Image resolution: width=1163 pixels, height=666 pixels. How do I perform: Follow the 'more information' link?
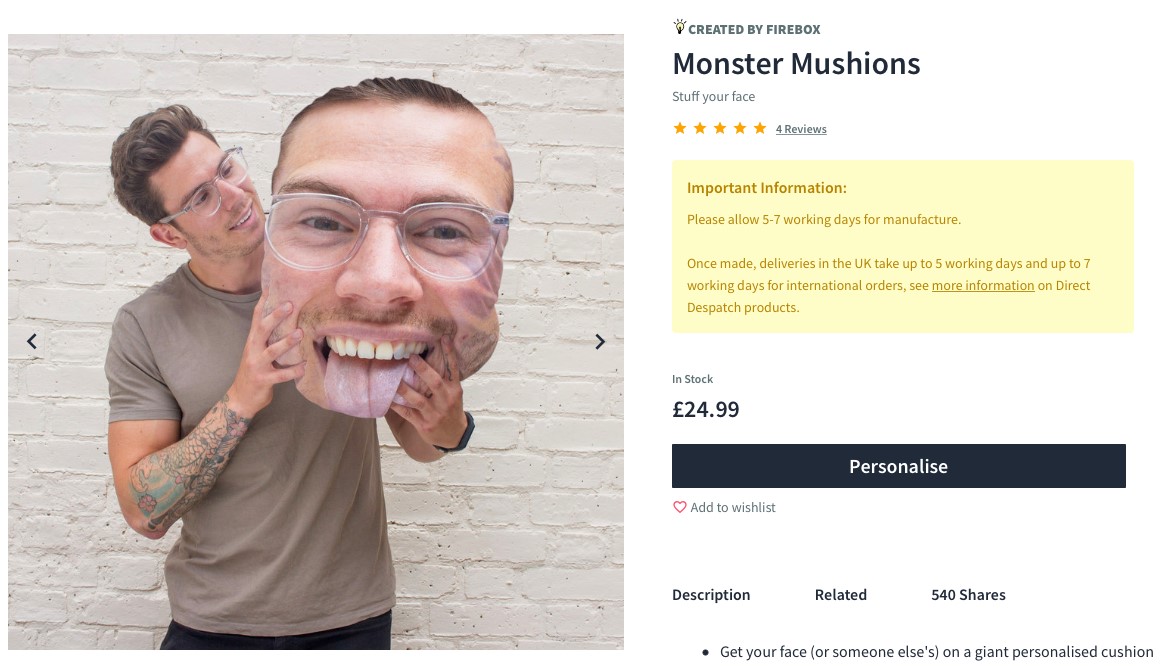click(983, 286)
